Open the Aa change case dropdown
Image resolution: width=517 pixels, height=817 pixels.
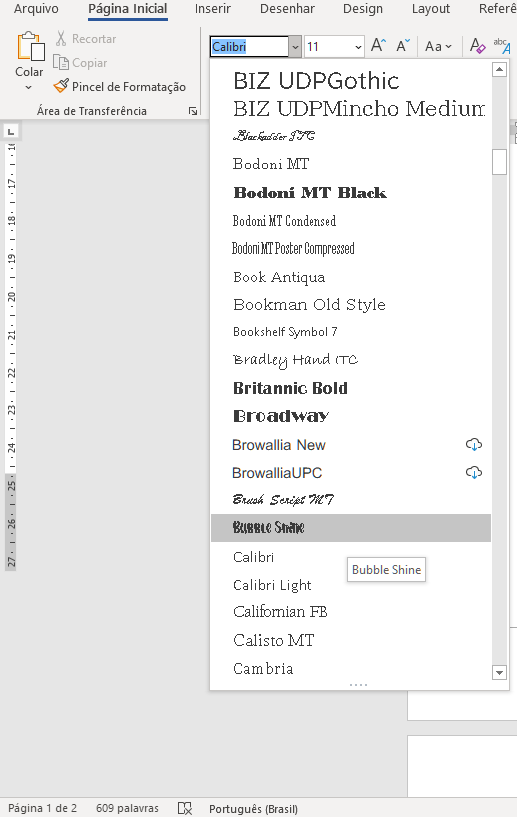click(438, 46)
